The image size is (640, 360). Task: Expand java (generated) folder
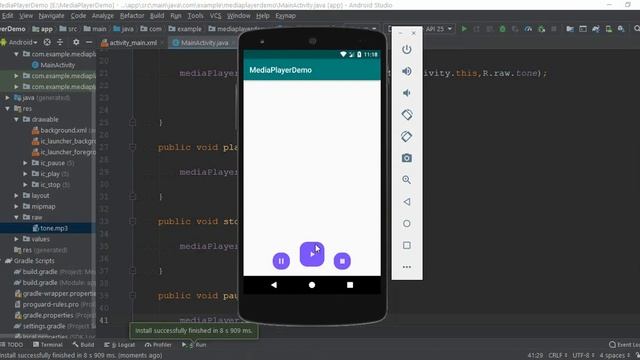tap(8, 98)
